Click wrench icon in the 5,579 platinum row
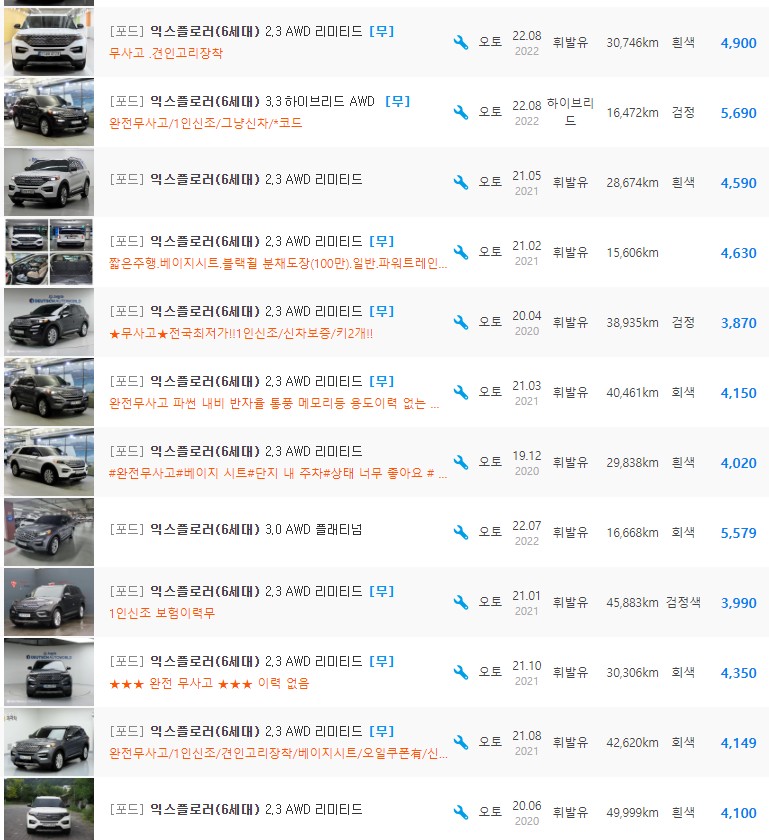 [460, 532]
